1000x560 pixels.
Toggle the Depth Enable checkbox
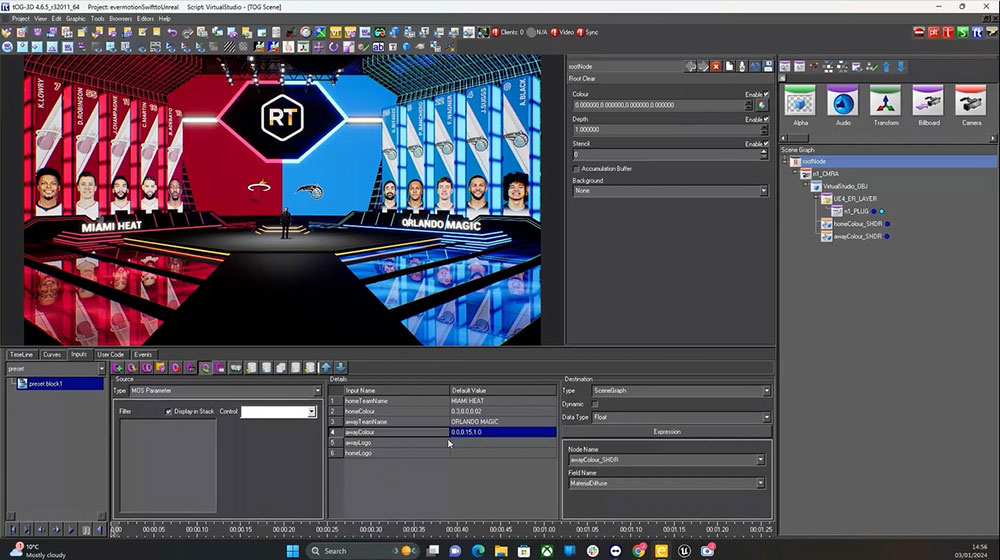(766, 119)
